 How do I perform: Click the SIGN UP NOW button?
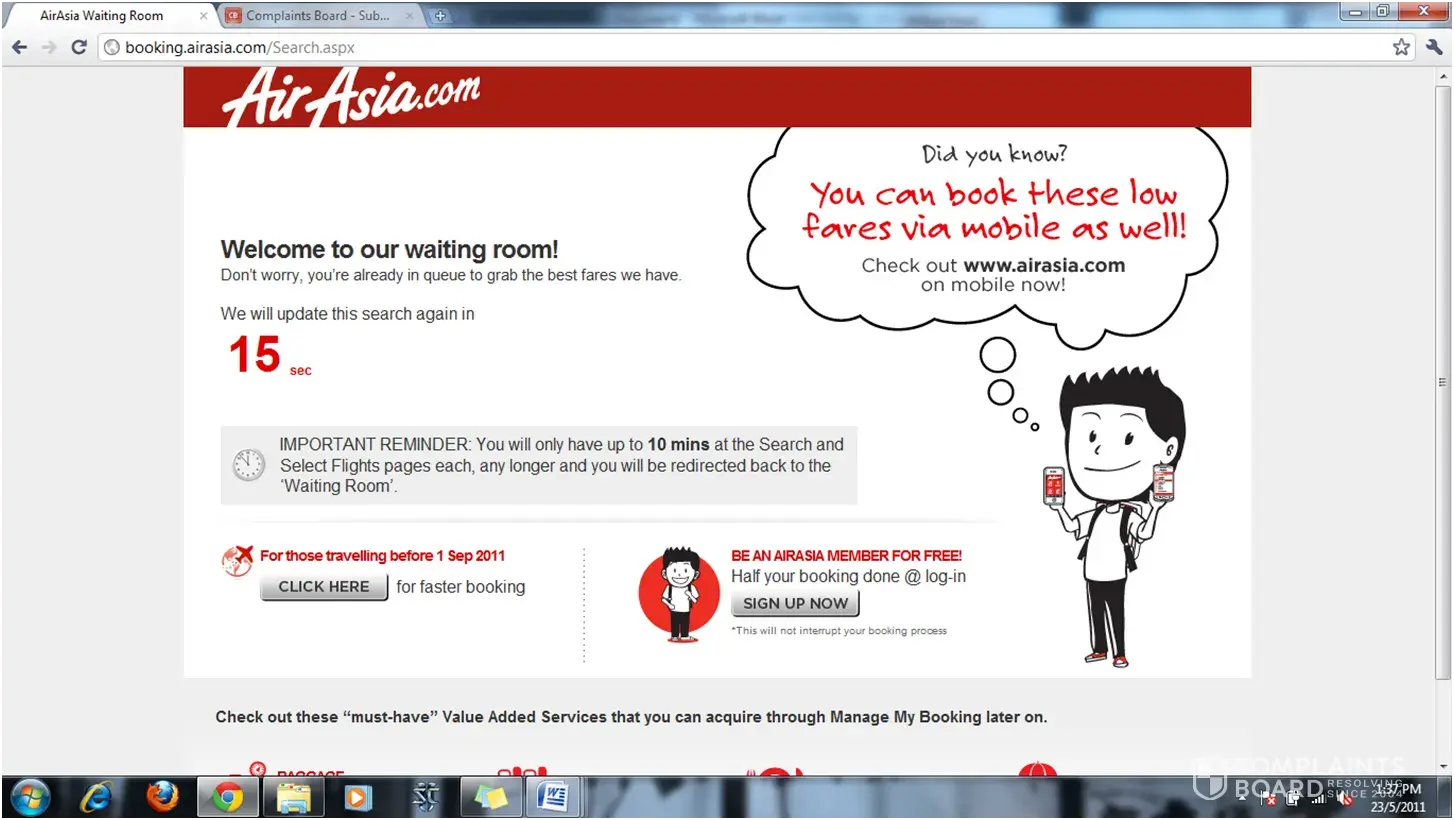click(x=795, y=604)
